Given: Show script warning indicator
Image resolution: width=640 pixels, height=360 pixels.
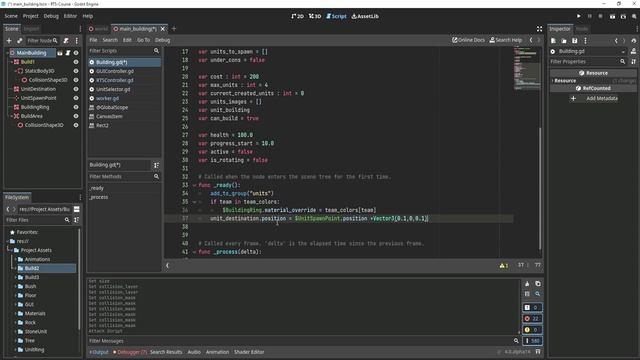Looking at the screenshot, I should click(x=504, y=265).
